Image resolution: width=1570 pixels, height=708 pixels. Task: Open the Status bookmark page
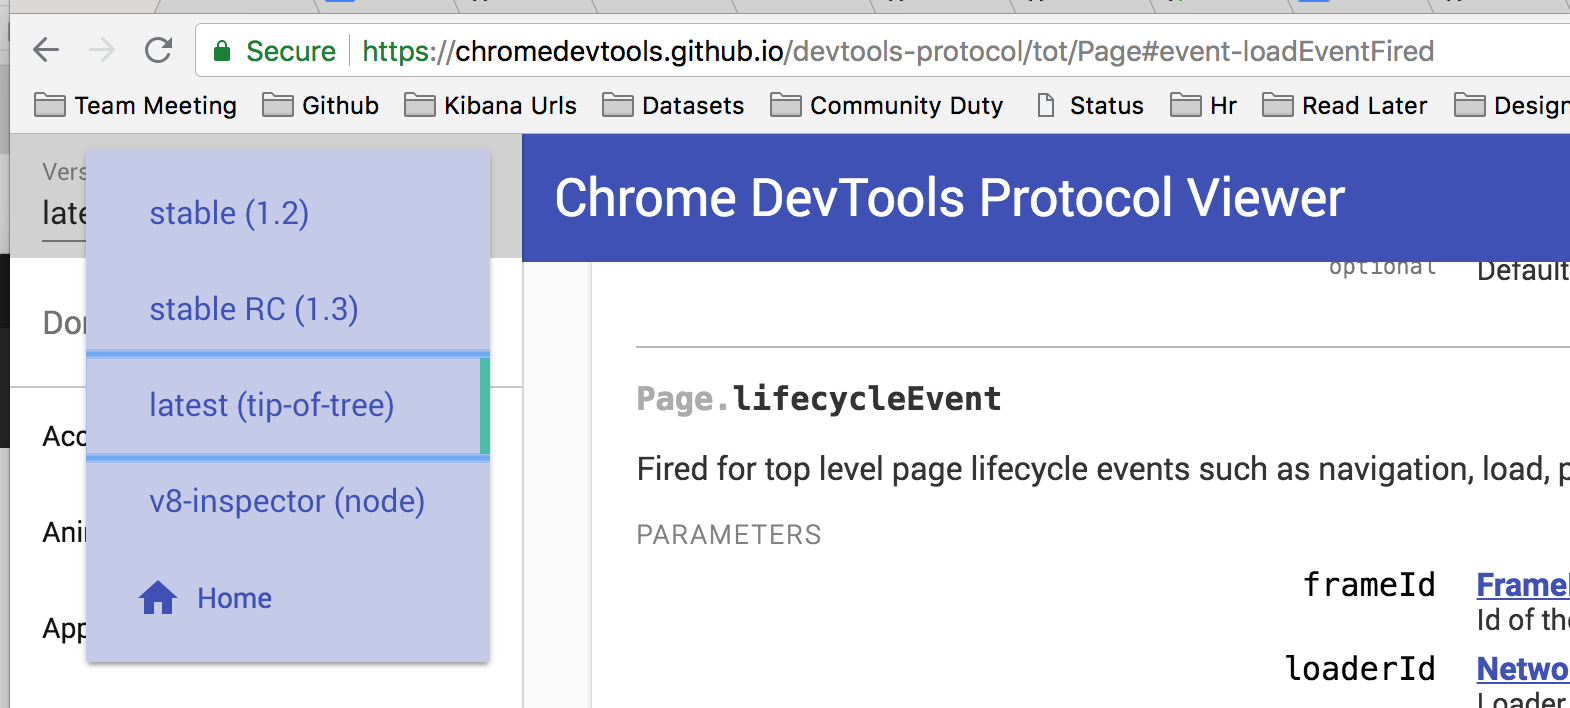pos(1089,105)
